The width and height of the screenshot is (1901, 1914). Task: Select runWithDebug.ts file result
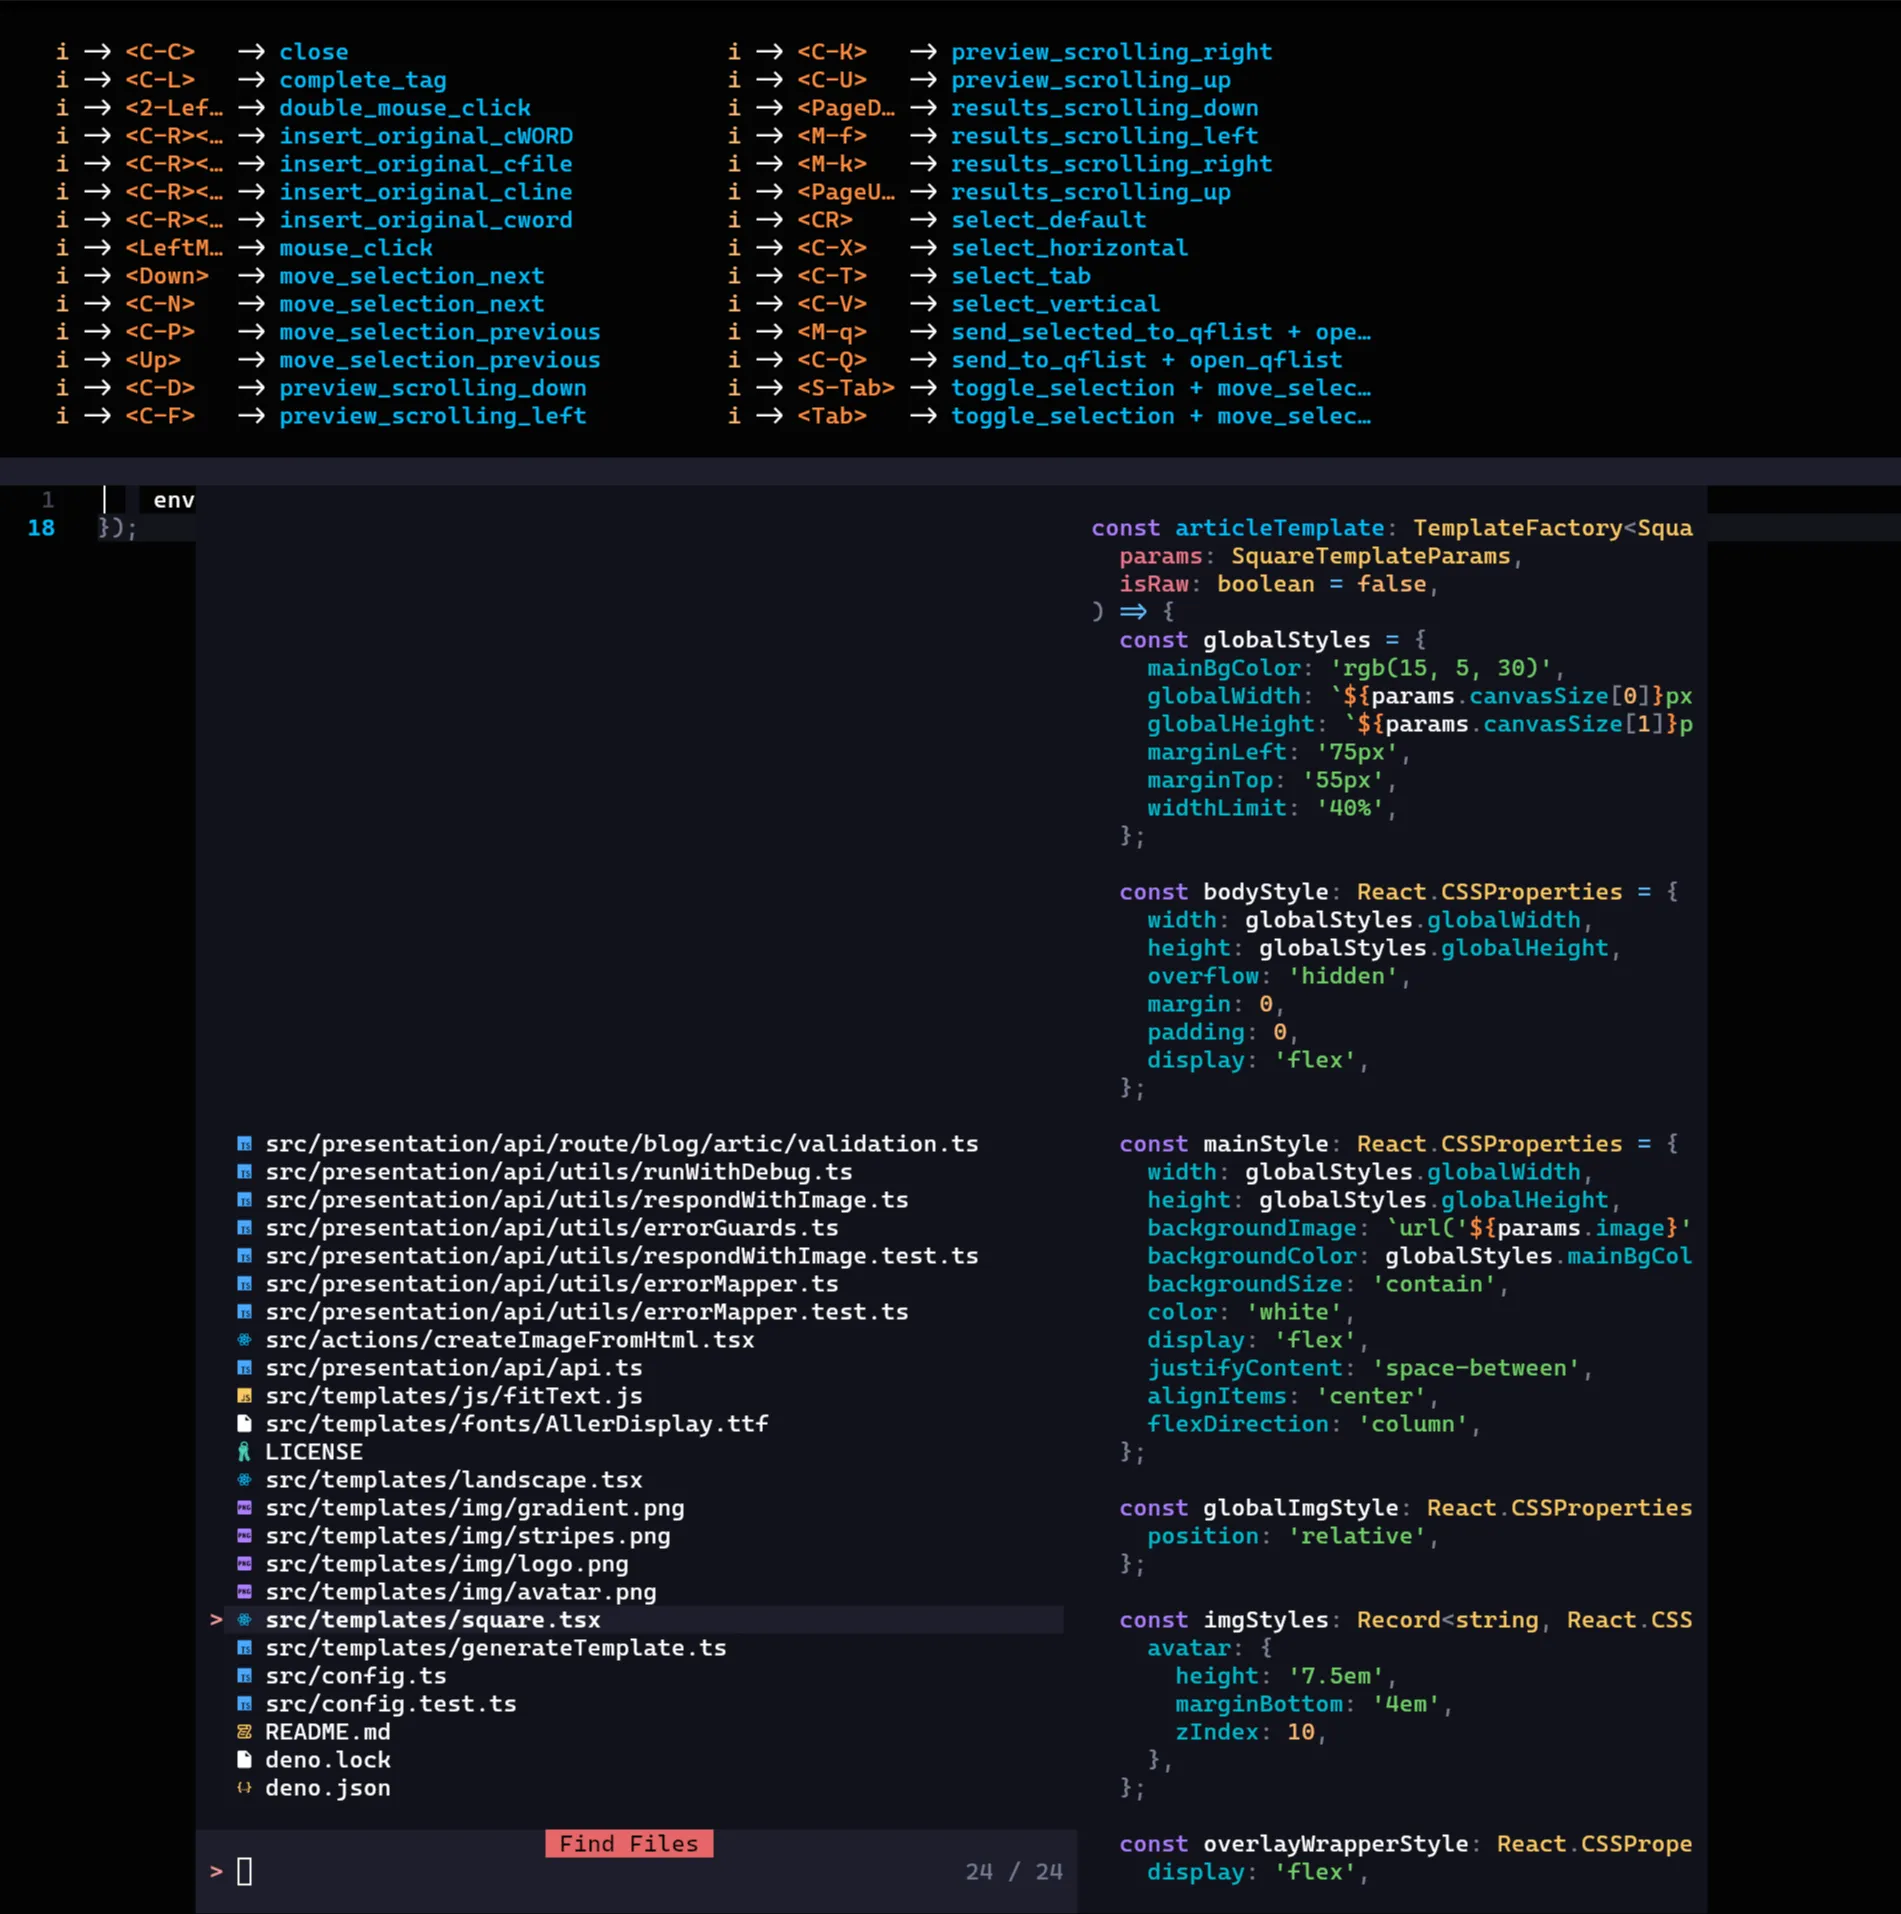pyautogui.click(x=558, y=1172)
